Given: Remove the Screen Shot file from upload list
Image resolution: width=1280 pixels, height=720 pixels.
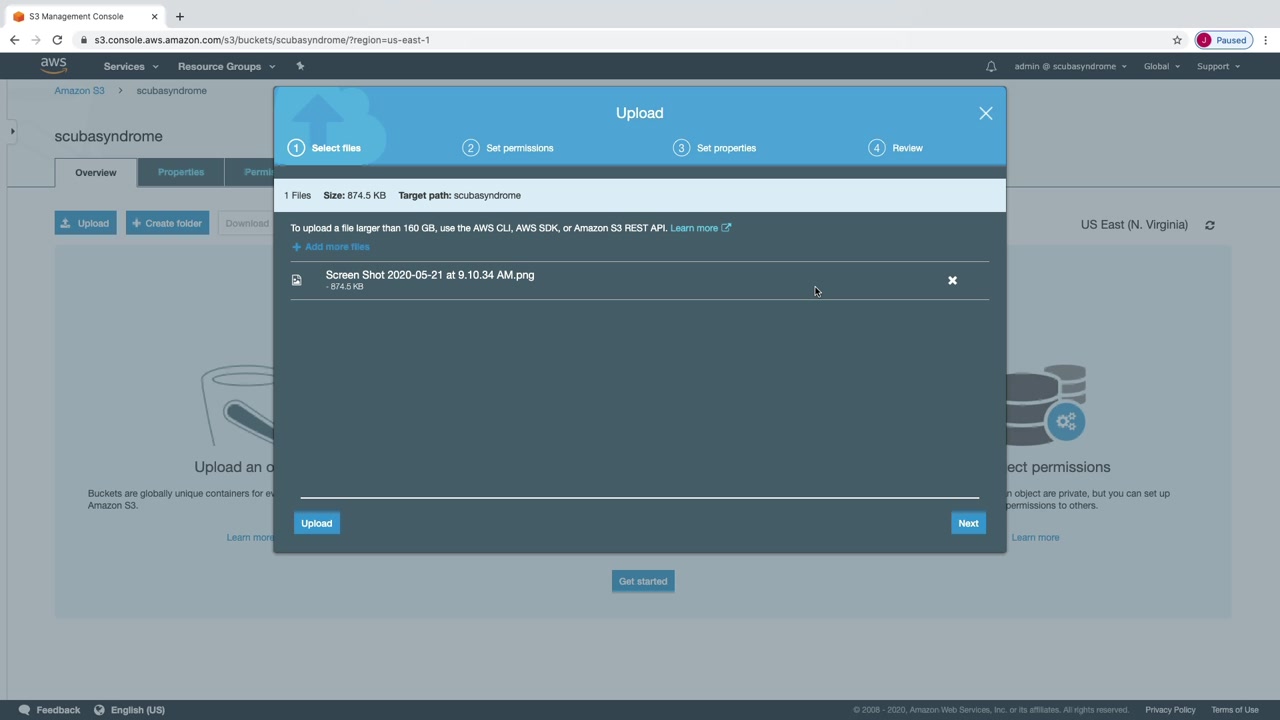Looking at the screenshot, I should (x=952, y=280).
